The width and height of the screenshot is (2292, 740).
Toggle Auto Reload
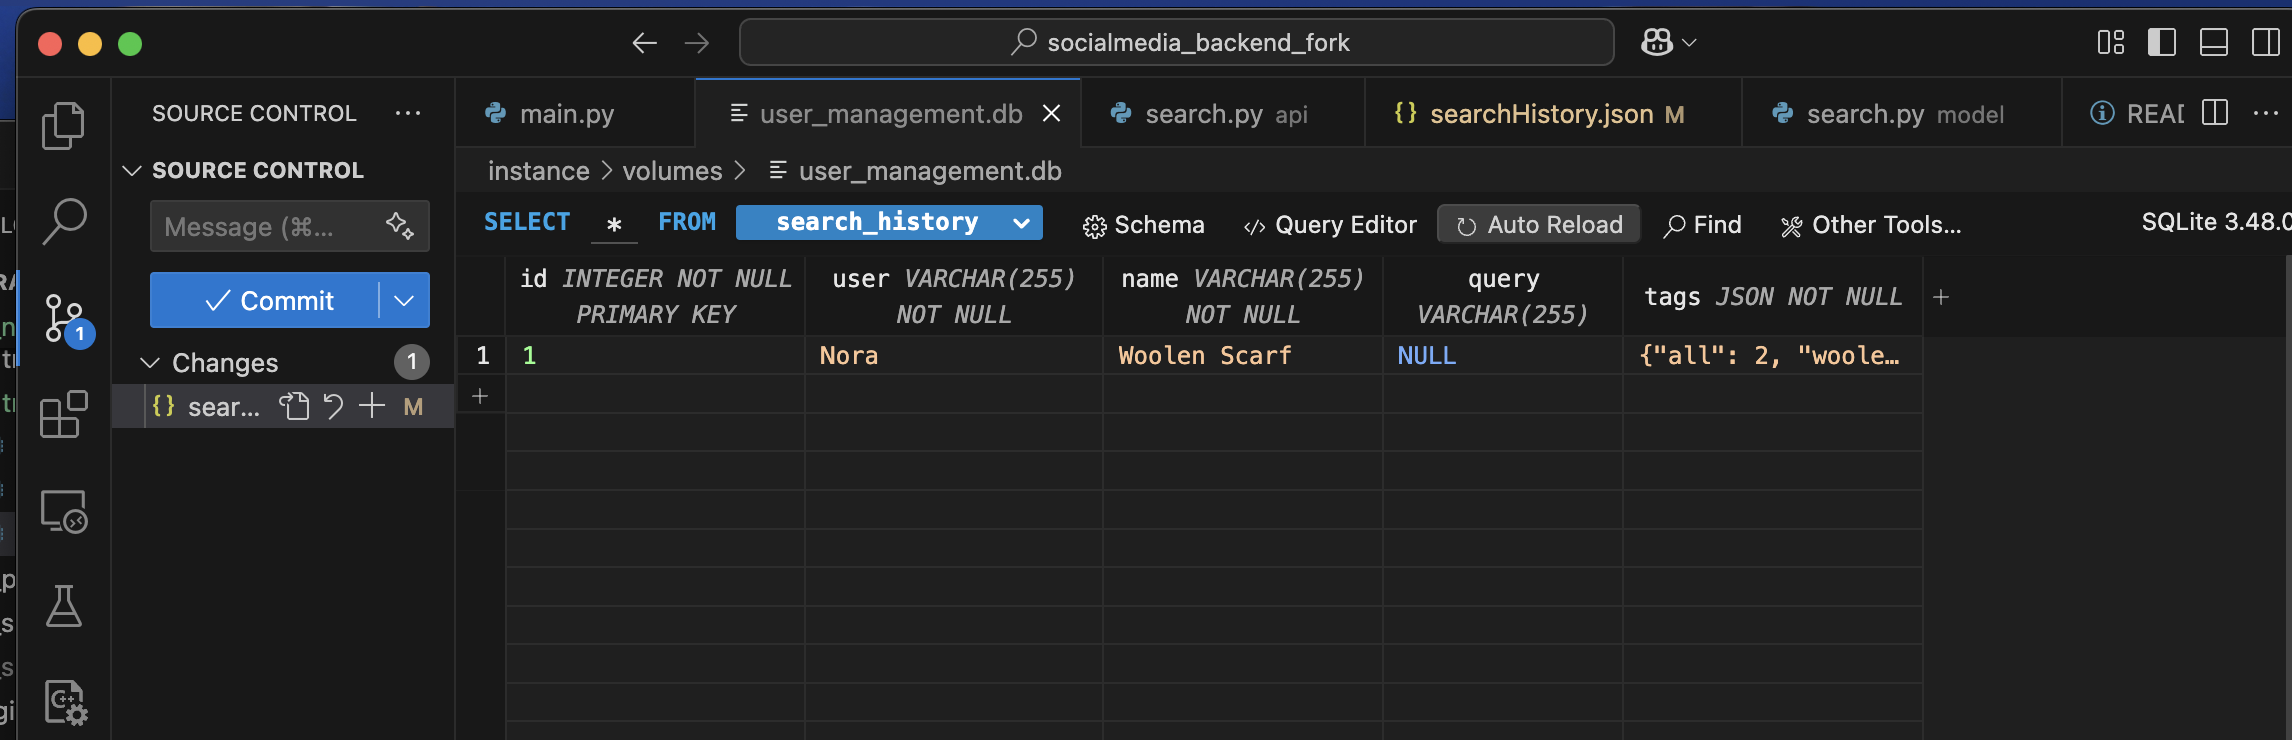(x=1538, y=225)
